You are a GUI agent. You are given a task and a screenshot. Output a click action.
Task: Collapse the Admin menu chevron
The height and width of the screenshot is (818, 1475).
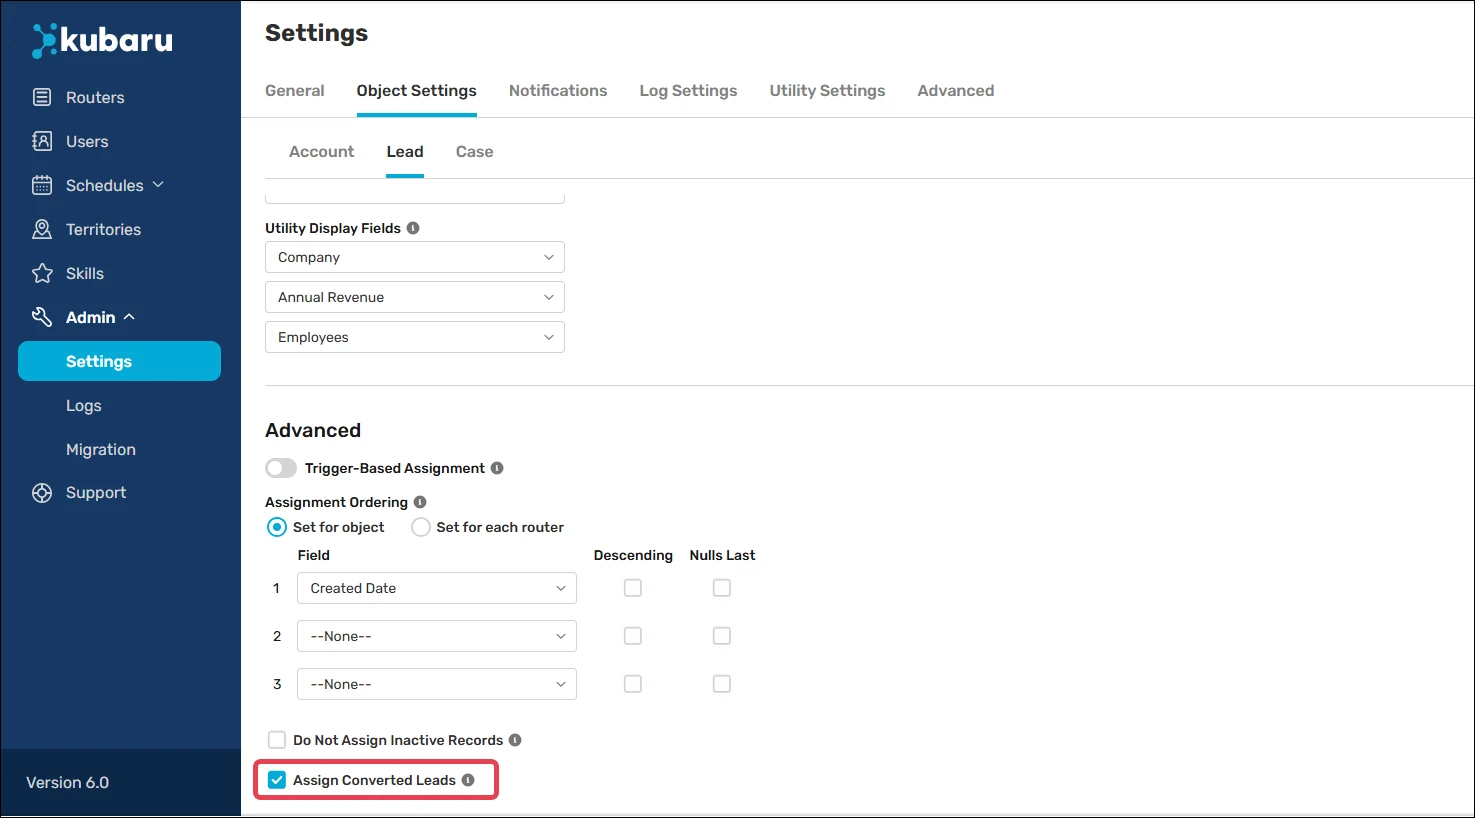point(129,317)
